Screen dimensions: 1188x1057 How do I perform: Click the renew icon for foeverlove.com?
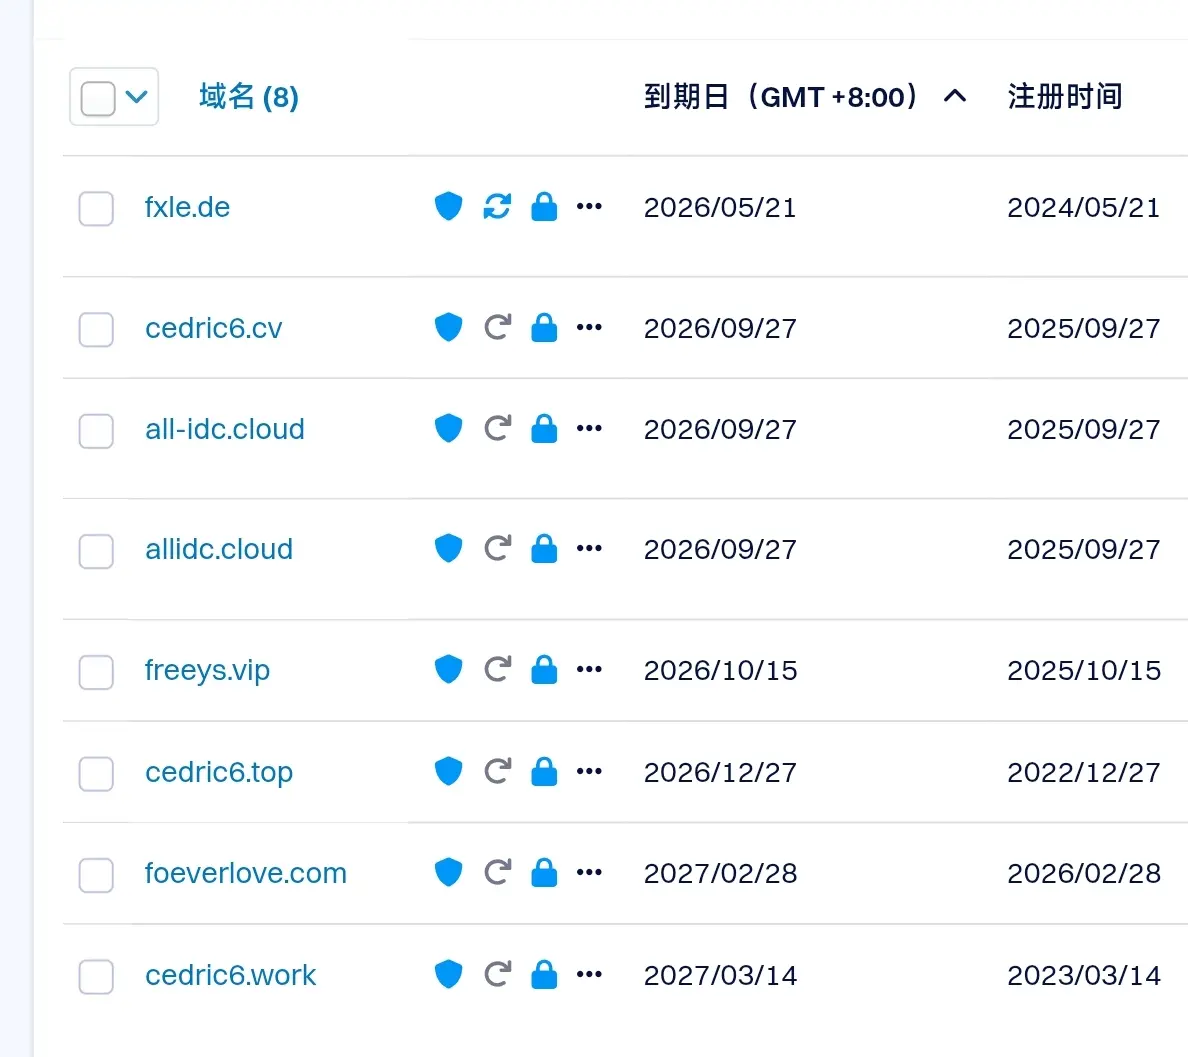(x=498, y=872)
